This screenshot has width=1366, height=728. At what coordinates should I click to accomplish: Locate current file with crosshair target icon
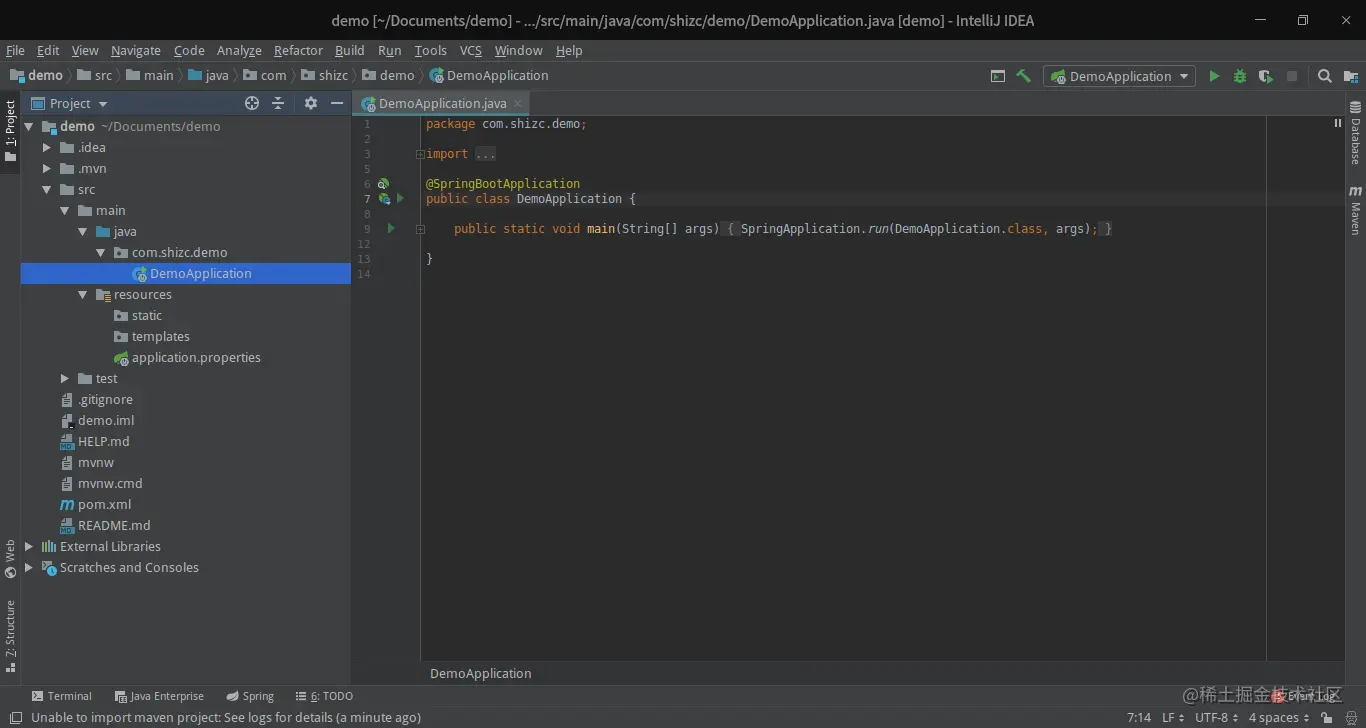(x=252, y=103)
